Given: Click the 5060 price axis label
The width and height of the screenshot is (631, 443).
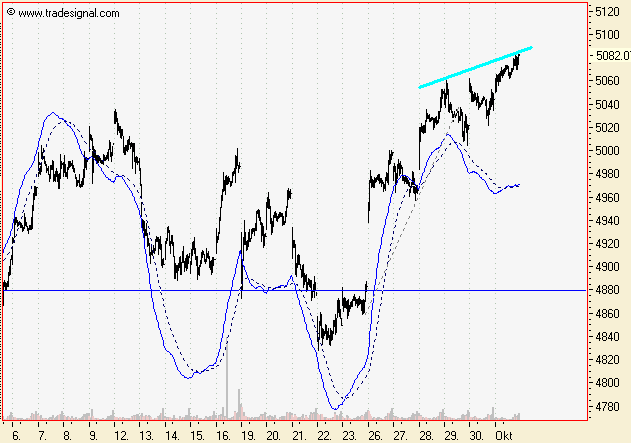Looking at the screenshot, I should tap(608, 81).
